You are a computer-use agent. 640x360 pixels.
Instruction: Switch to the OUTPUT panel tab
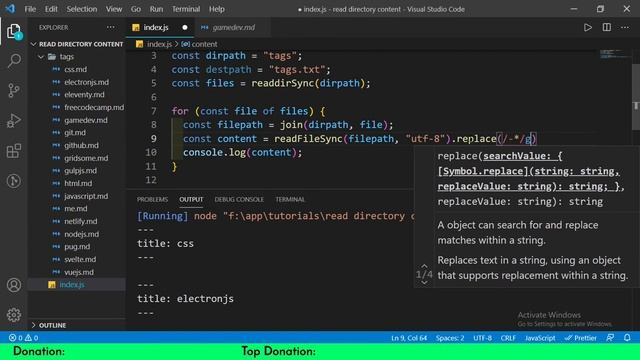point(191,199)
